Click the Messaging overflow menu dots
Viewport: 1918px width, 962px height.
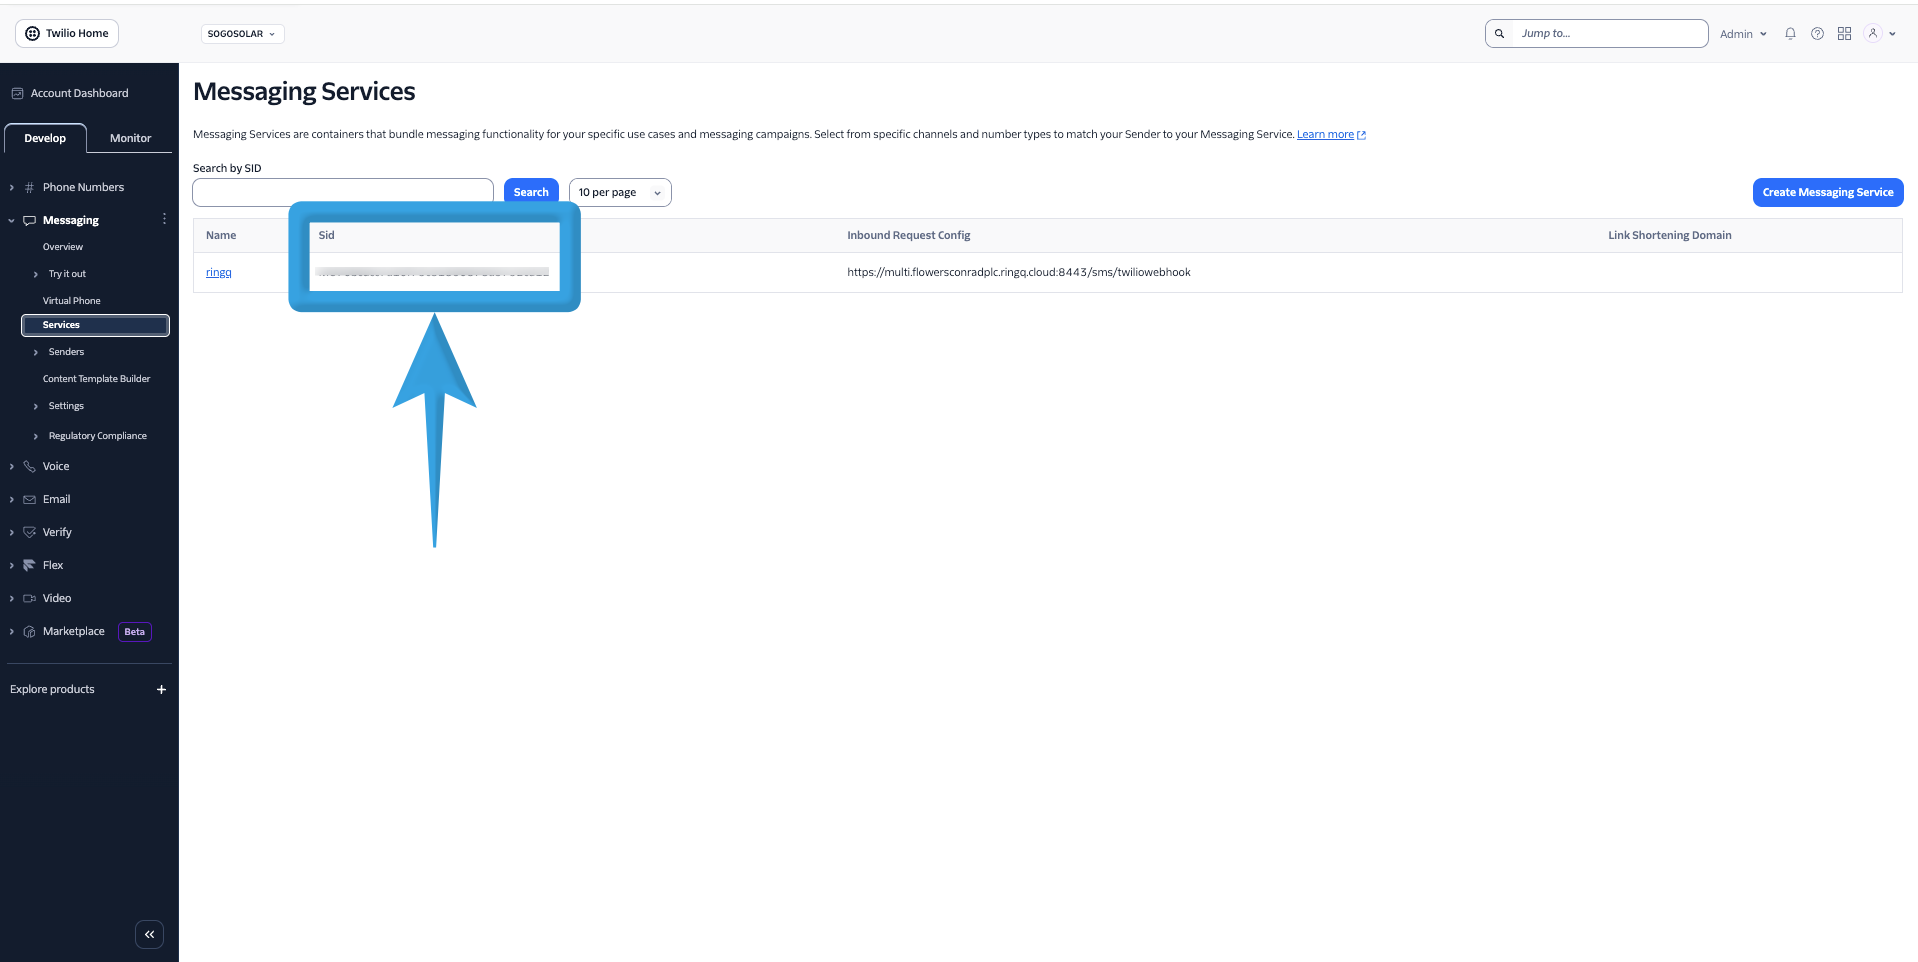click(x=164, y=219)
